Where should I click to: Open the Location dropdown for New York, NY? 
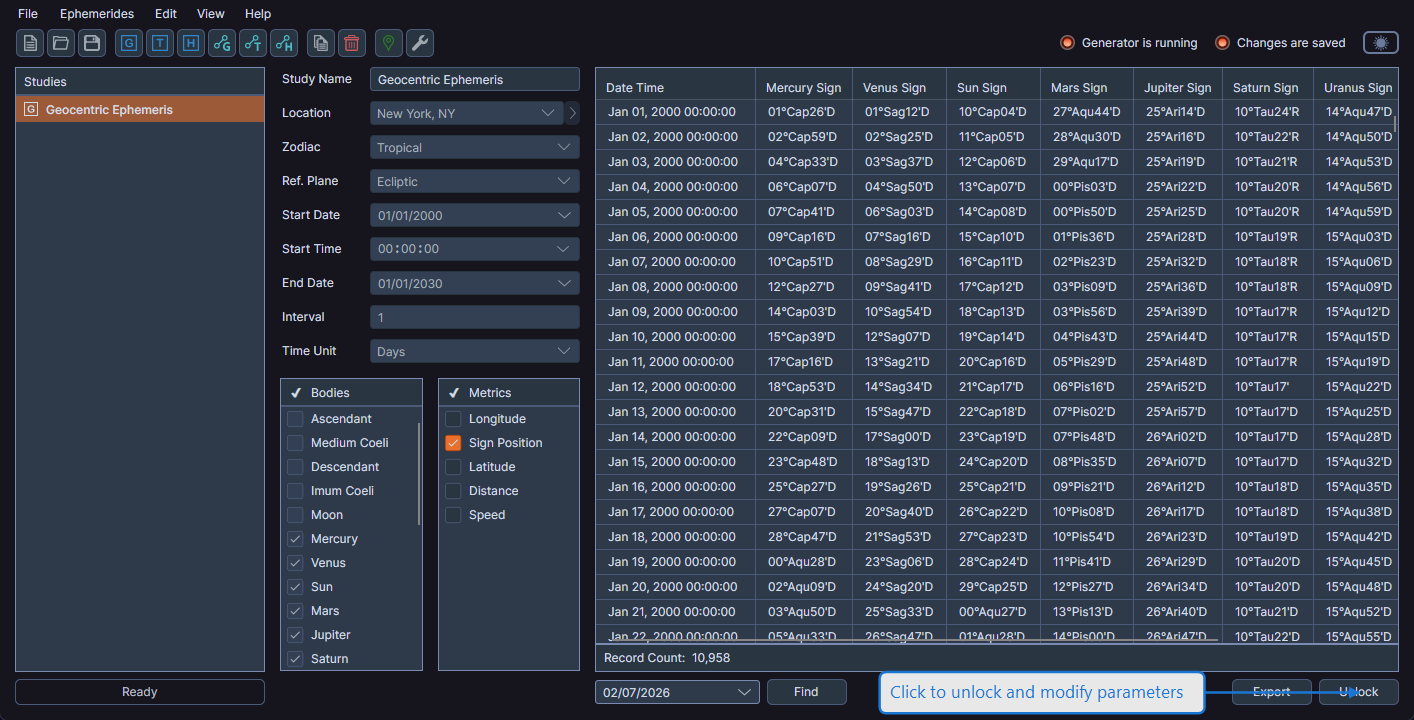pos(465,112)
